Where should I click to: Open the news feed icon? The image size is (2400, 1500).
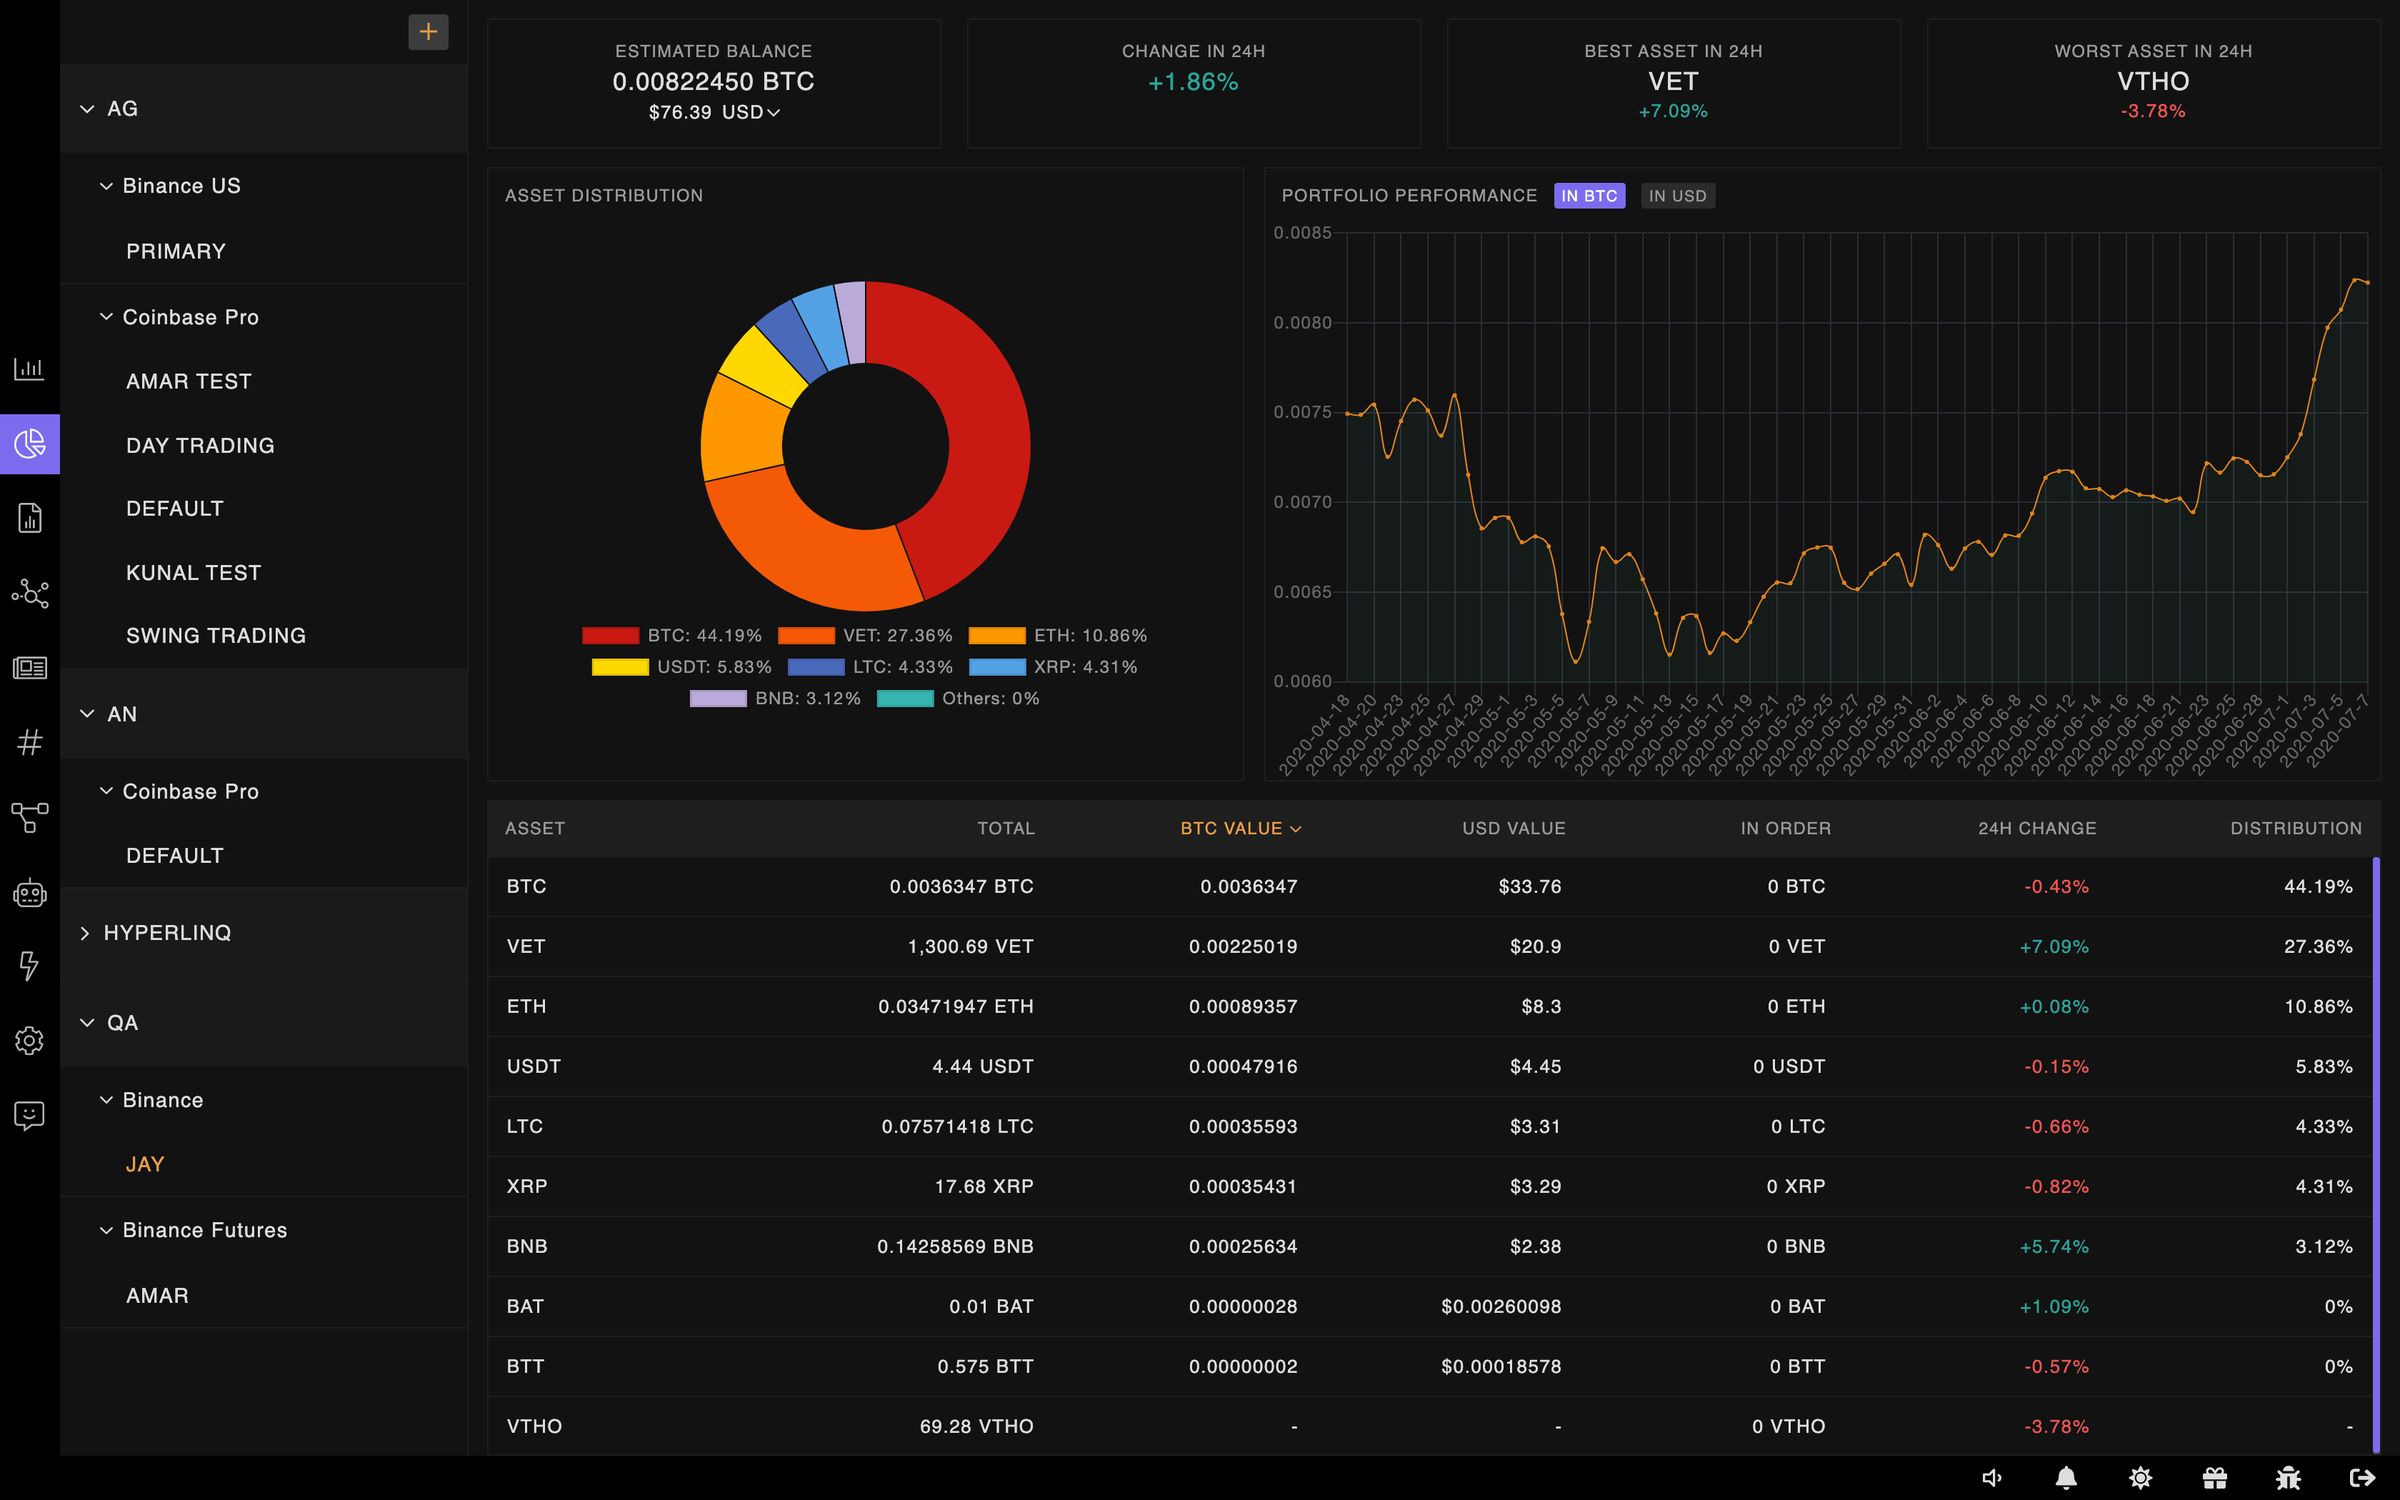click(x=30, y=668)
